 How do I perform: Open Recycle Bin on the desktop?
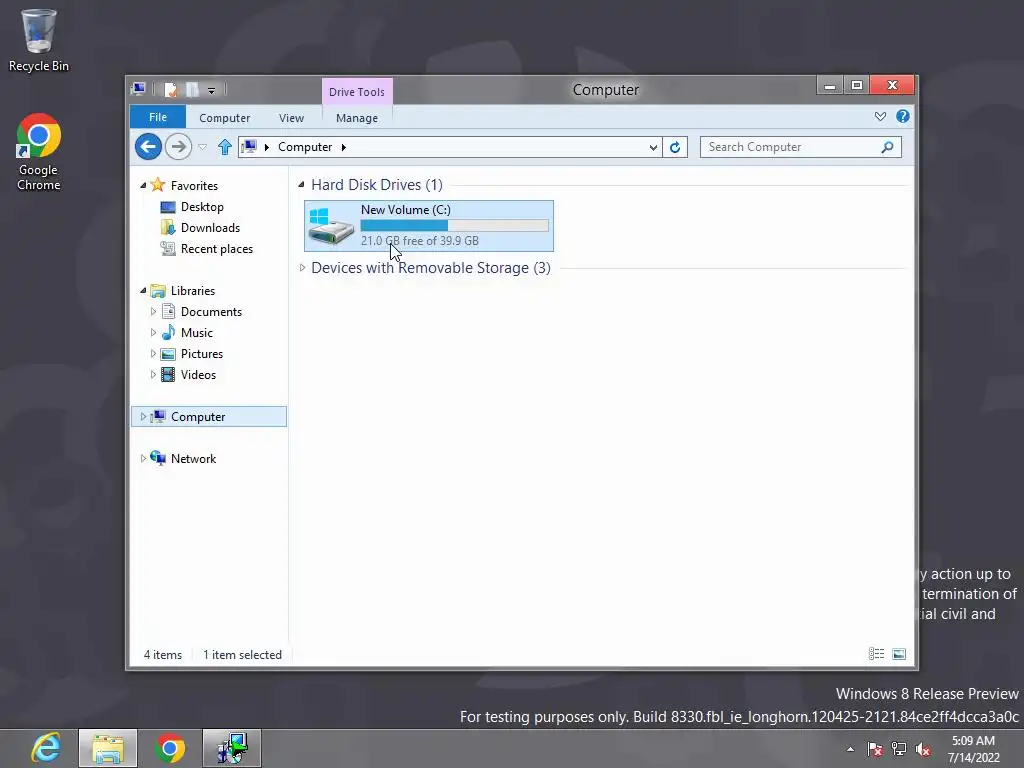39,40
